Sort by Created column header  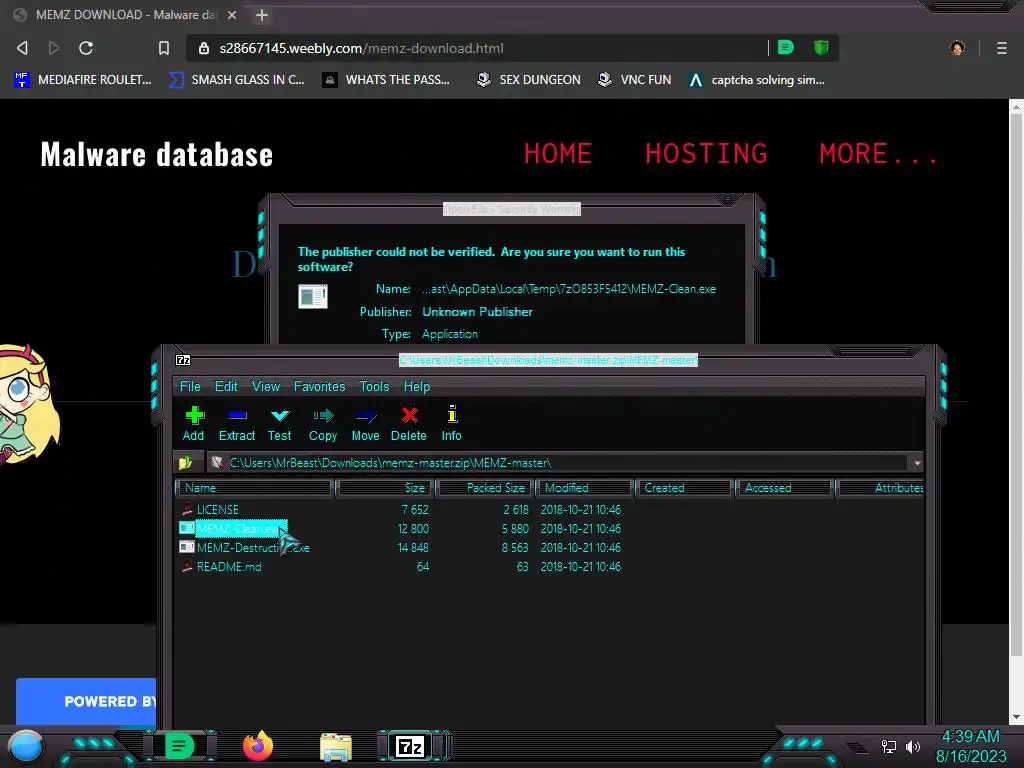(x=684, y=488)
